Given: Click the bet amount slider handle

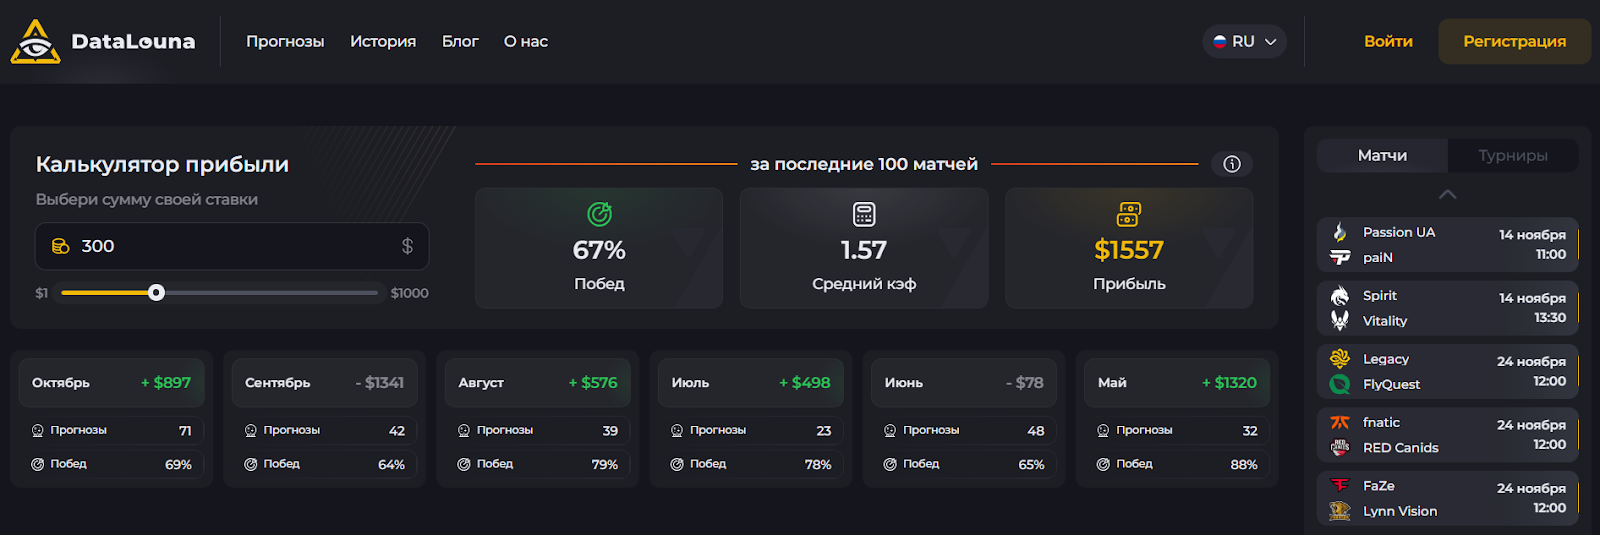Looking at the screenshot, I should point(156,293).
